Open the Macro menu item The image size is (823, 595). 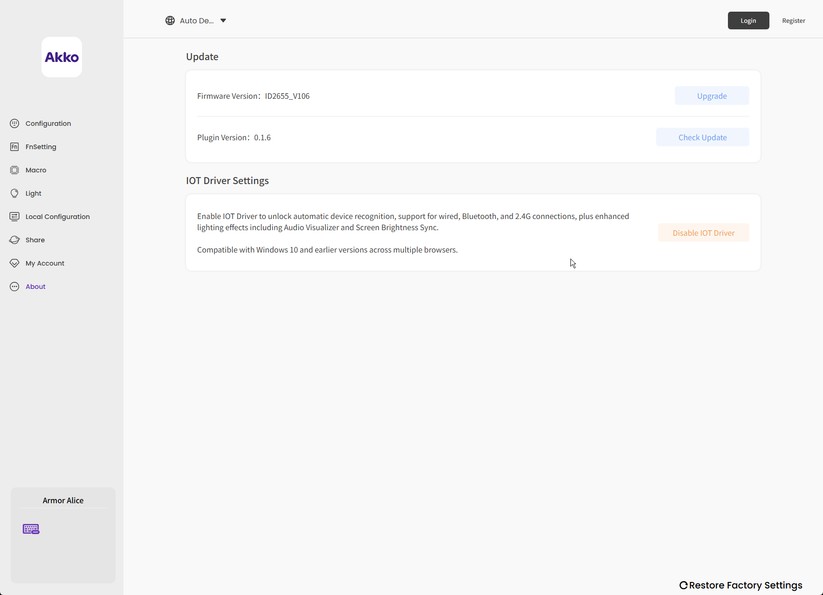36,170
